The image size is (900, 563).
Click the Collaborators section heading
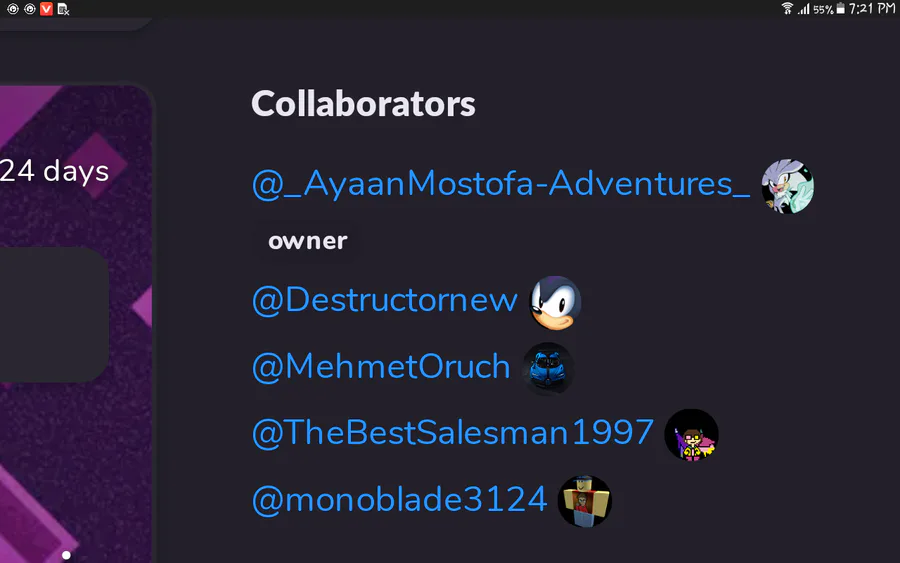tap(363, 104)
